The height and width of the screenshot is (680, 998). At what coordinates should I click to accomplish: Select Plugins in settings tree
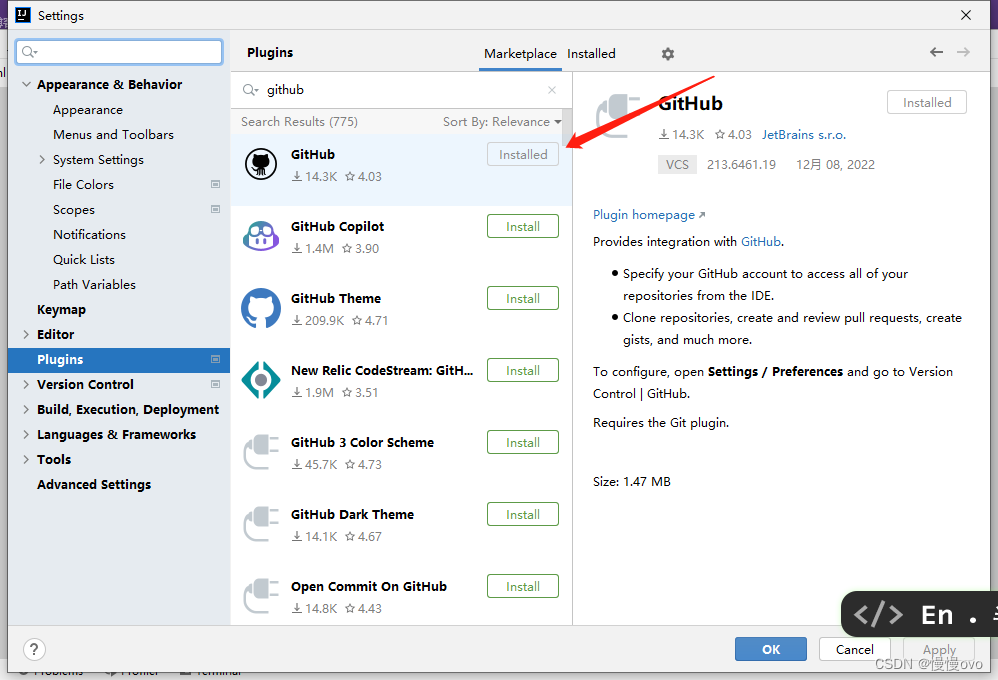coord(119,360)
